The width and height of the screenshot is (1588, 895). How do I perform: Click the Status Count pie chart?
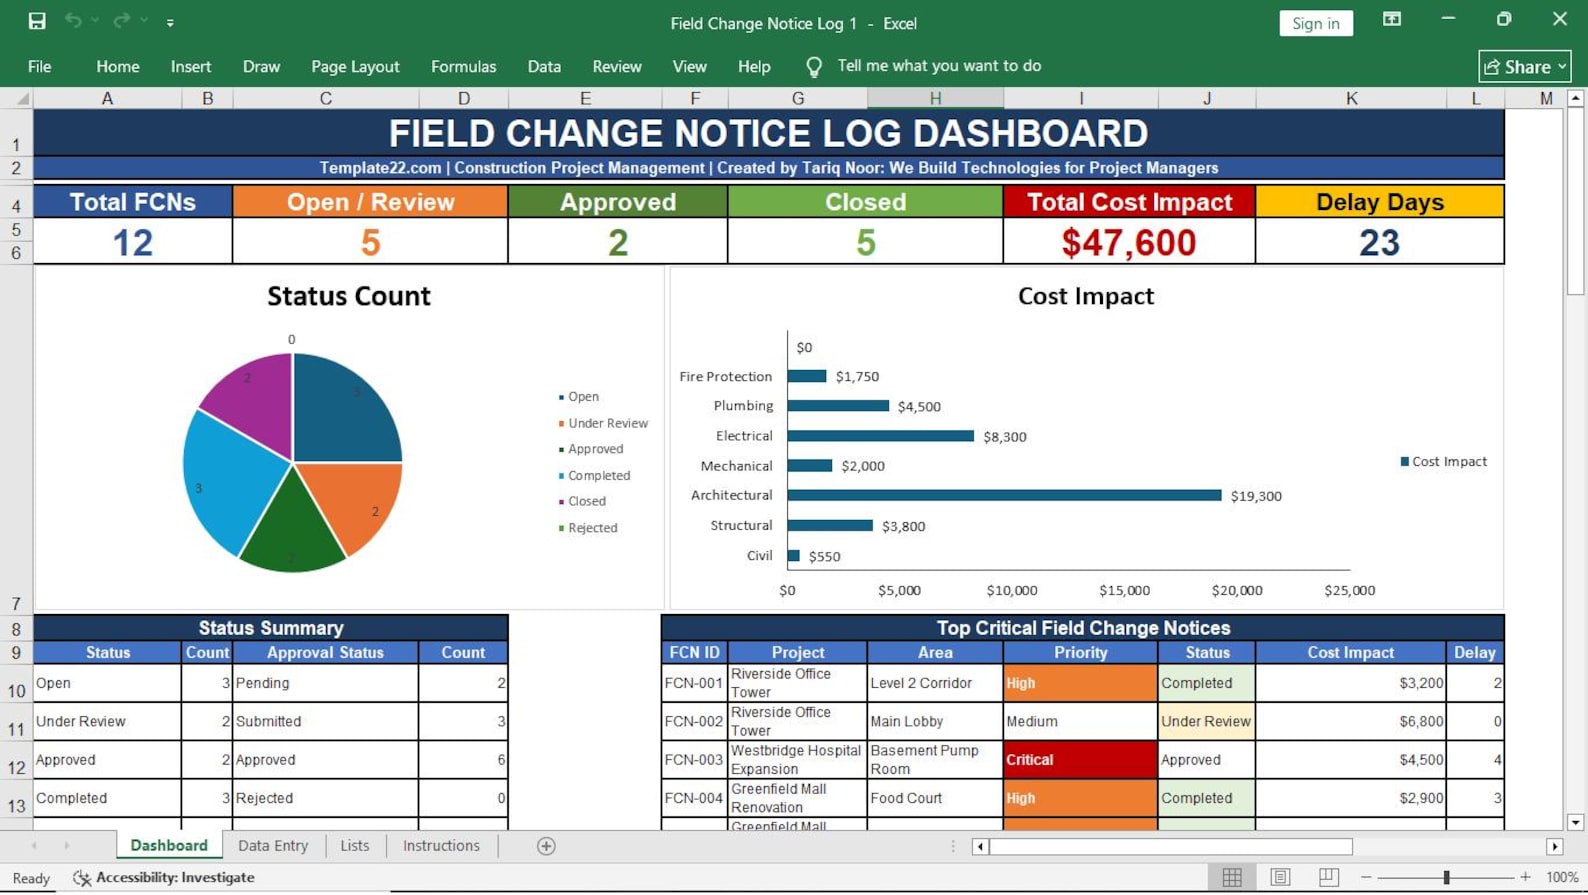click(x=292, y=463)
